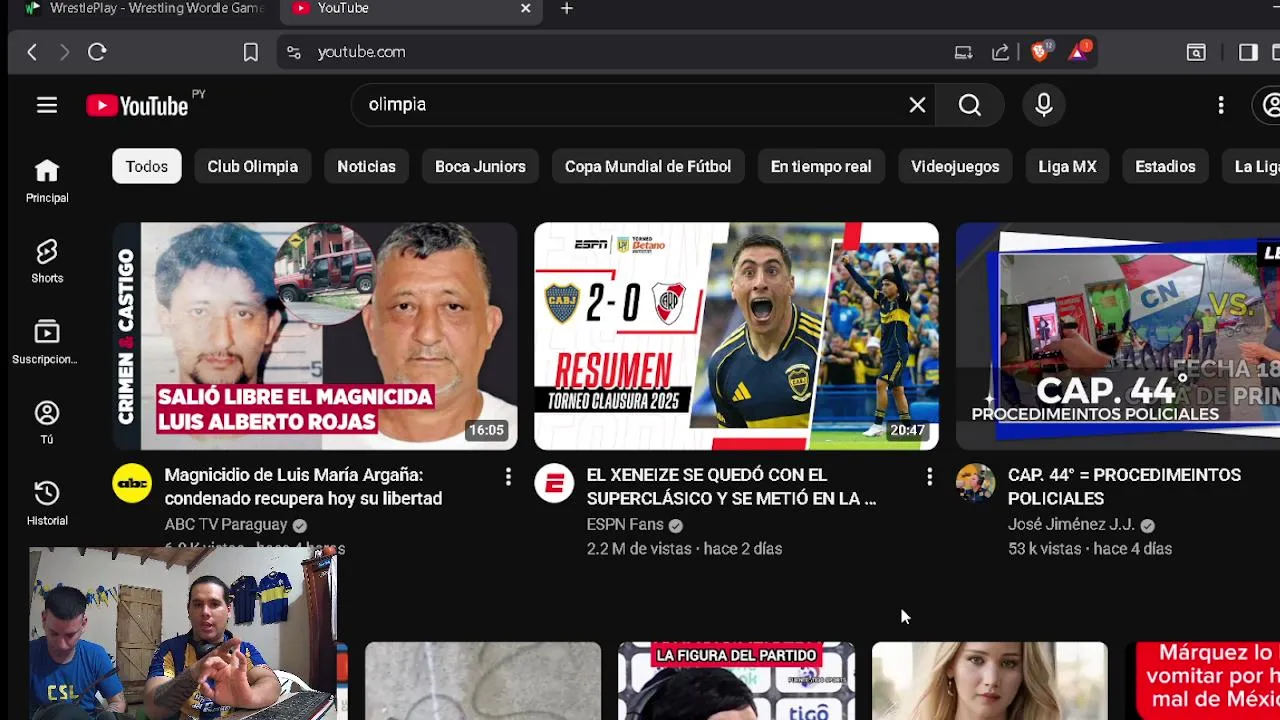
Task: Open the Brave Shields lion icon
Action: [1041, 52]
